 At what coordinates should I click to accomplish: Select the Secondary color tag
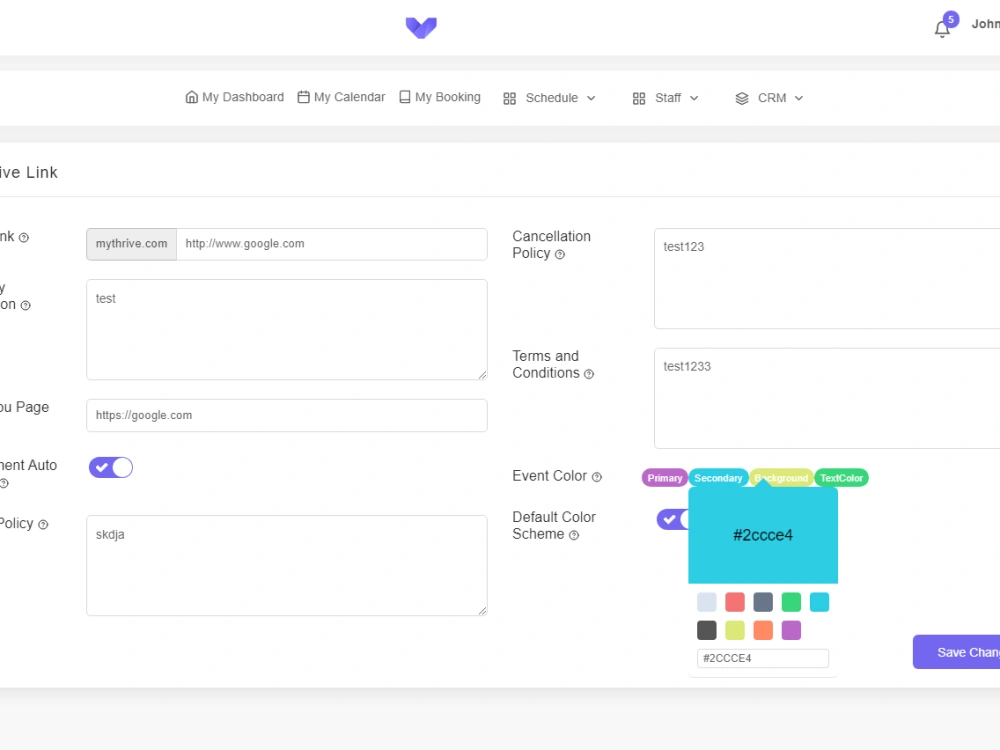(718, 478)
